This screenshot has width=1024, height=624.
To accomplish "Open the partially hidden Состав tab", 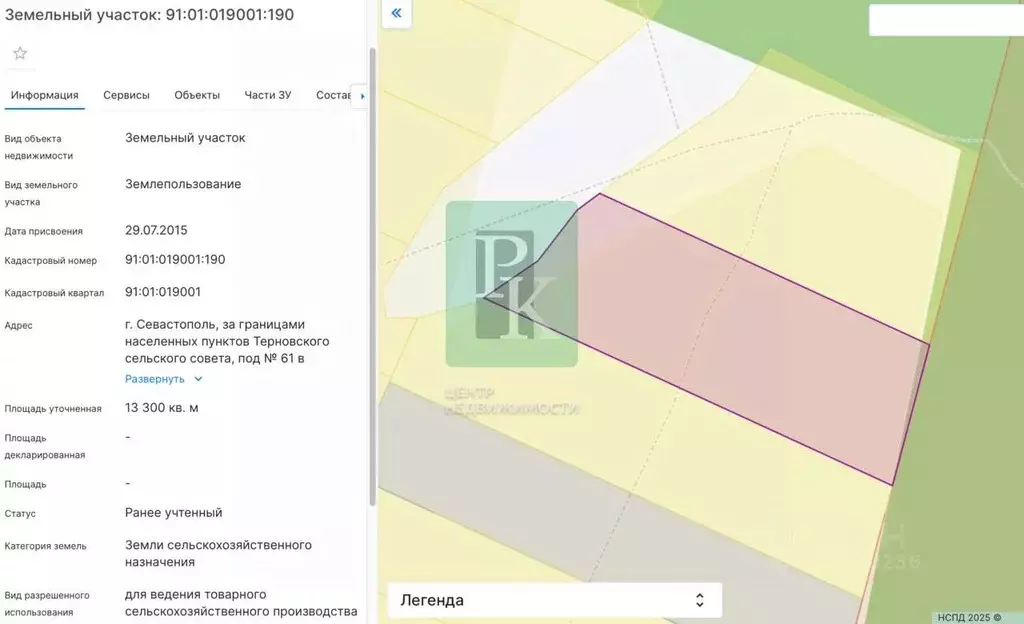I will 333,95.
